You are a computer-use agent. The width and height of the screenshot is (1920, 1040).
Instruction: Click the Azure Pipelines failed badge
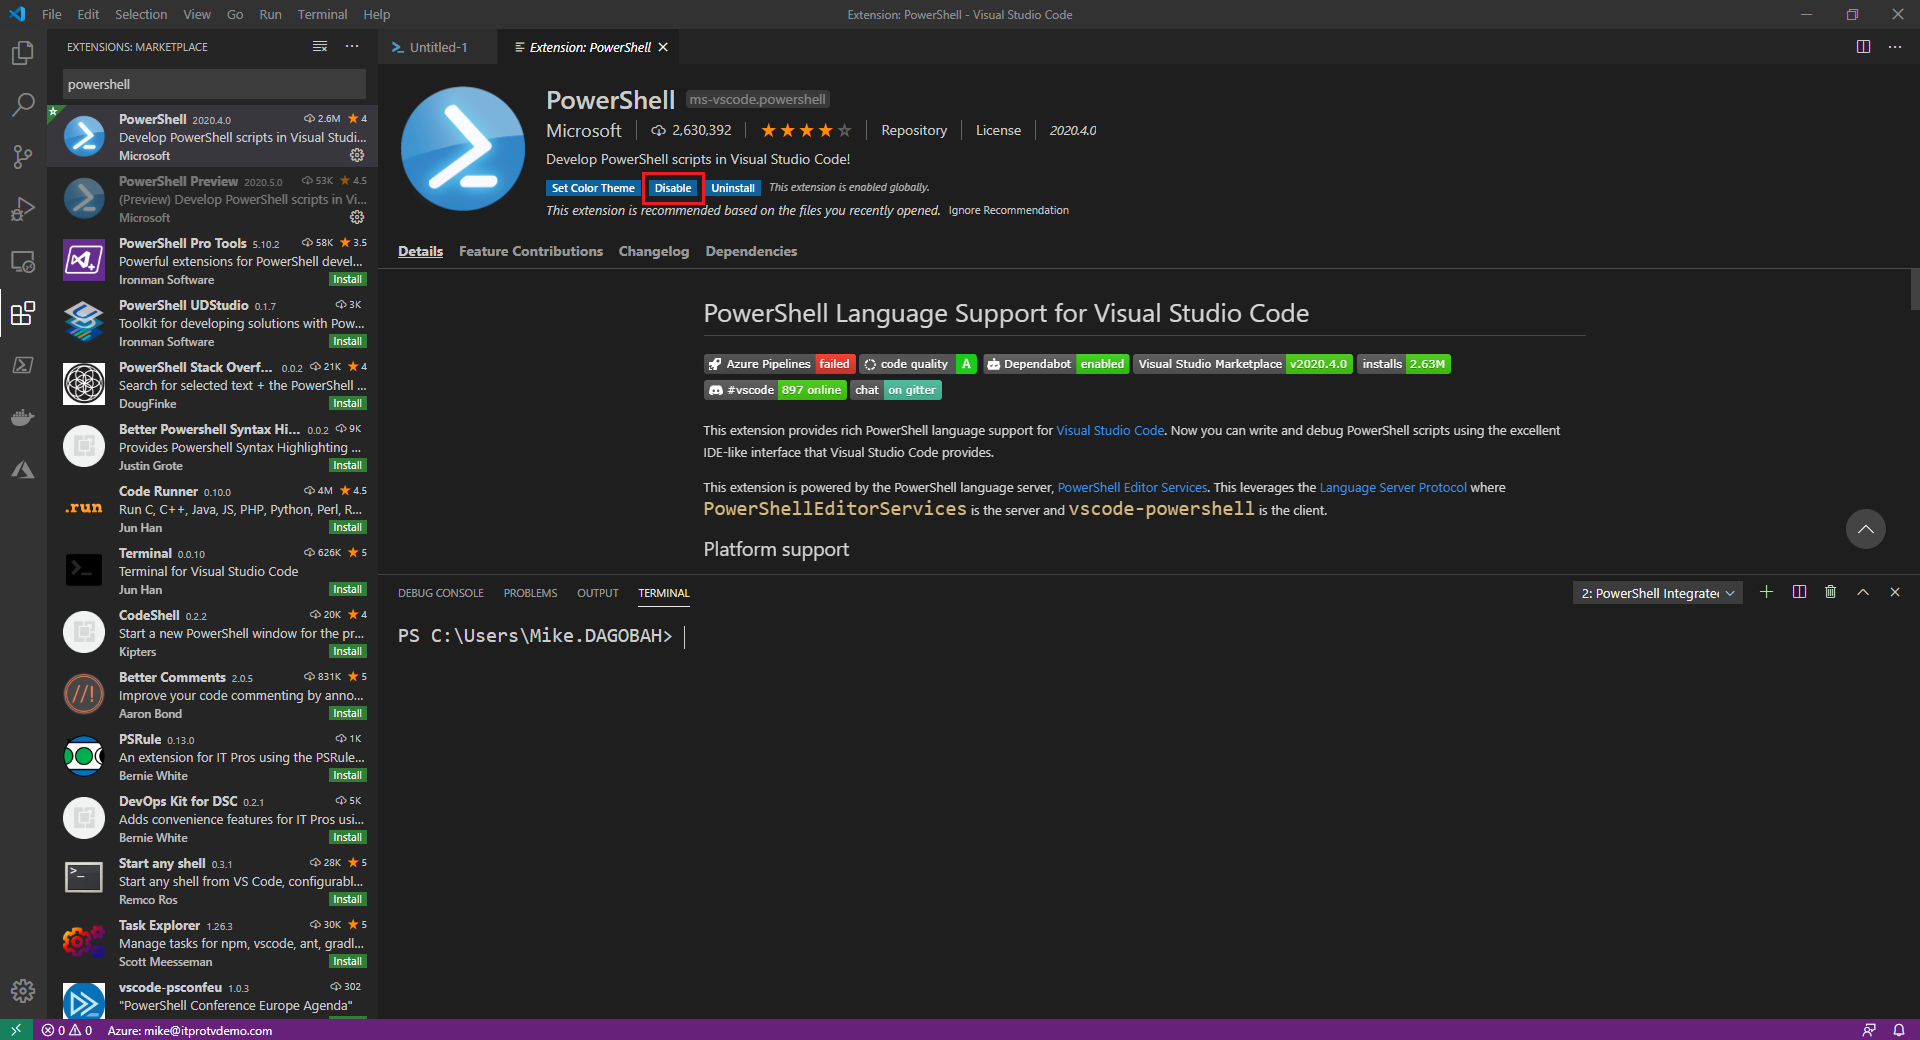point(780,364)
